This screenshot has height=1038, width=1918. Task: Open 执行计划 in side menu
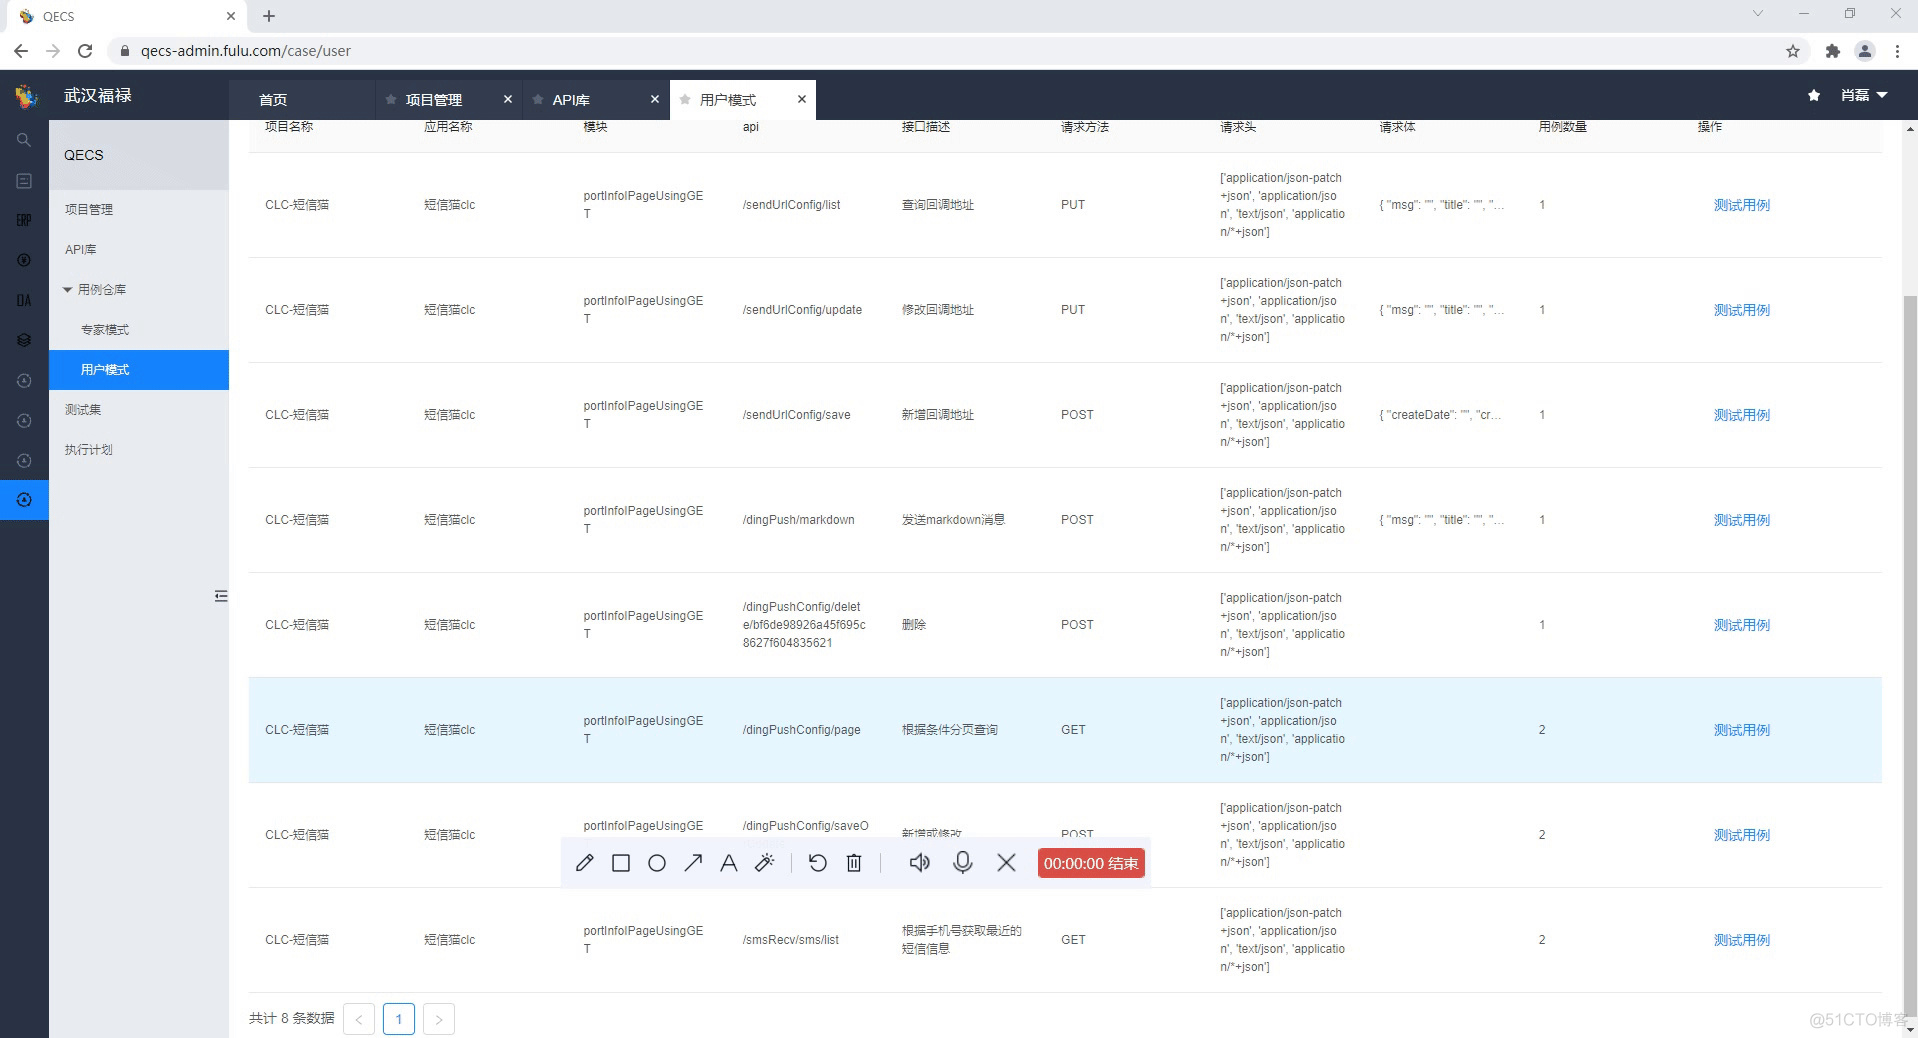click(x=89, y=449)
